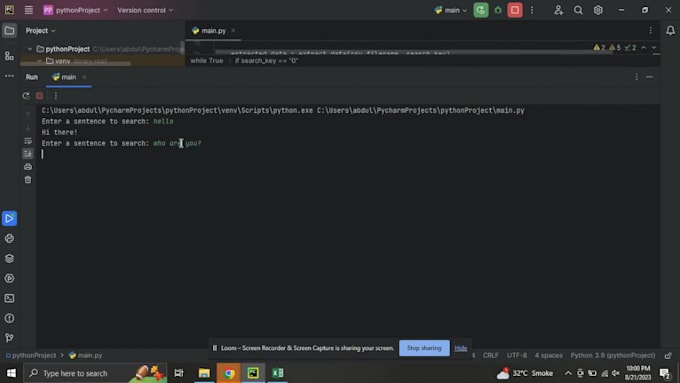Screen dimensions: 680x383
Task: Click the green Rerun main button
Action: 481,10
